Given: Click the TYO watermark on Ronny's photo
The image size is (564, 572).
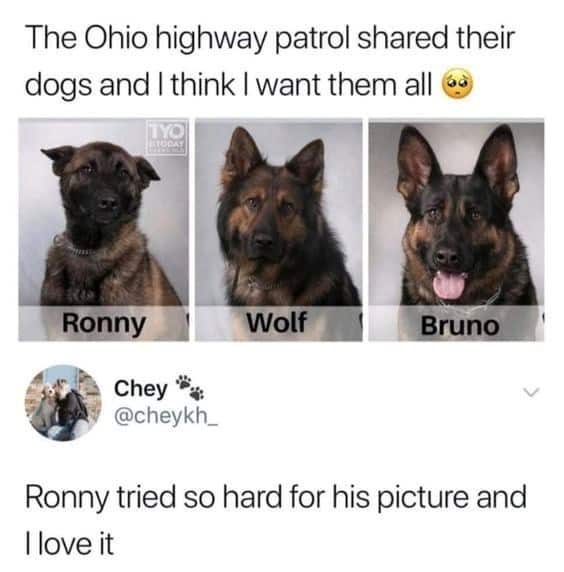Looking at the screenshot, I should tap(167, 138).
